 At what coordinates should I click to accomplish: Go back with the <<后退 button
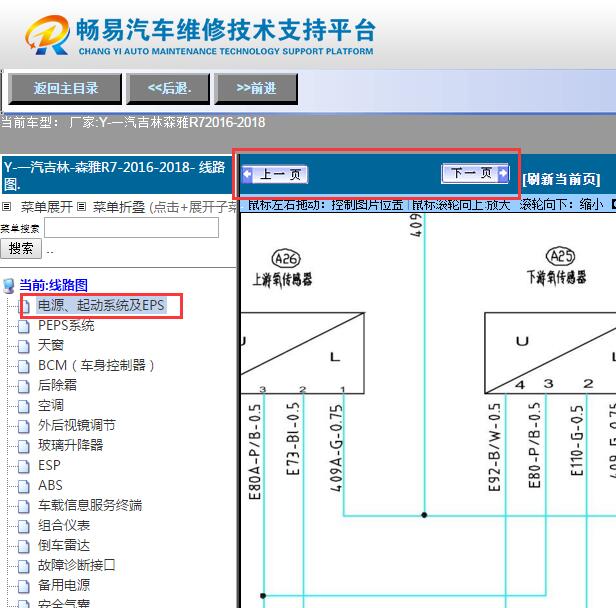pos(168,88)
